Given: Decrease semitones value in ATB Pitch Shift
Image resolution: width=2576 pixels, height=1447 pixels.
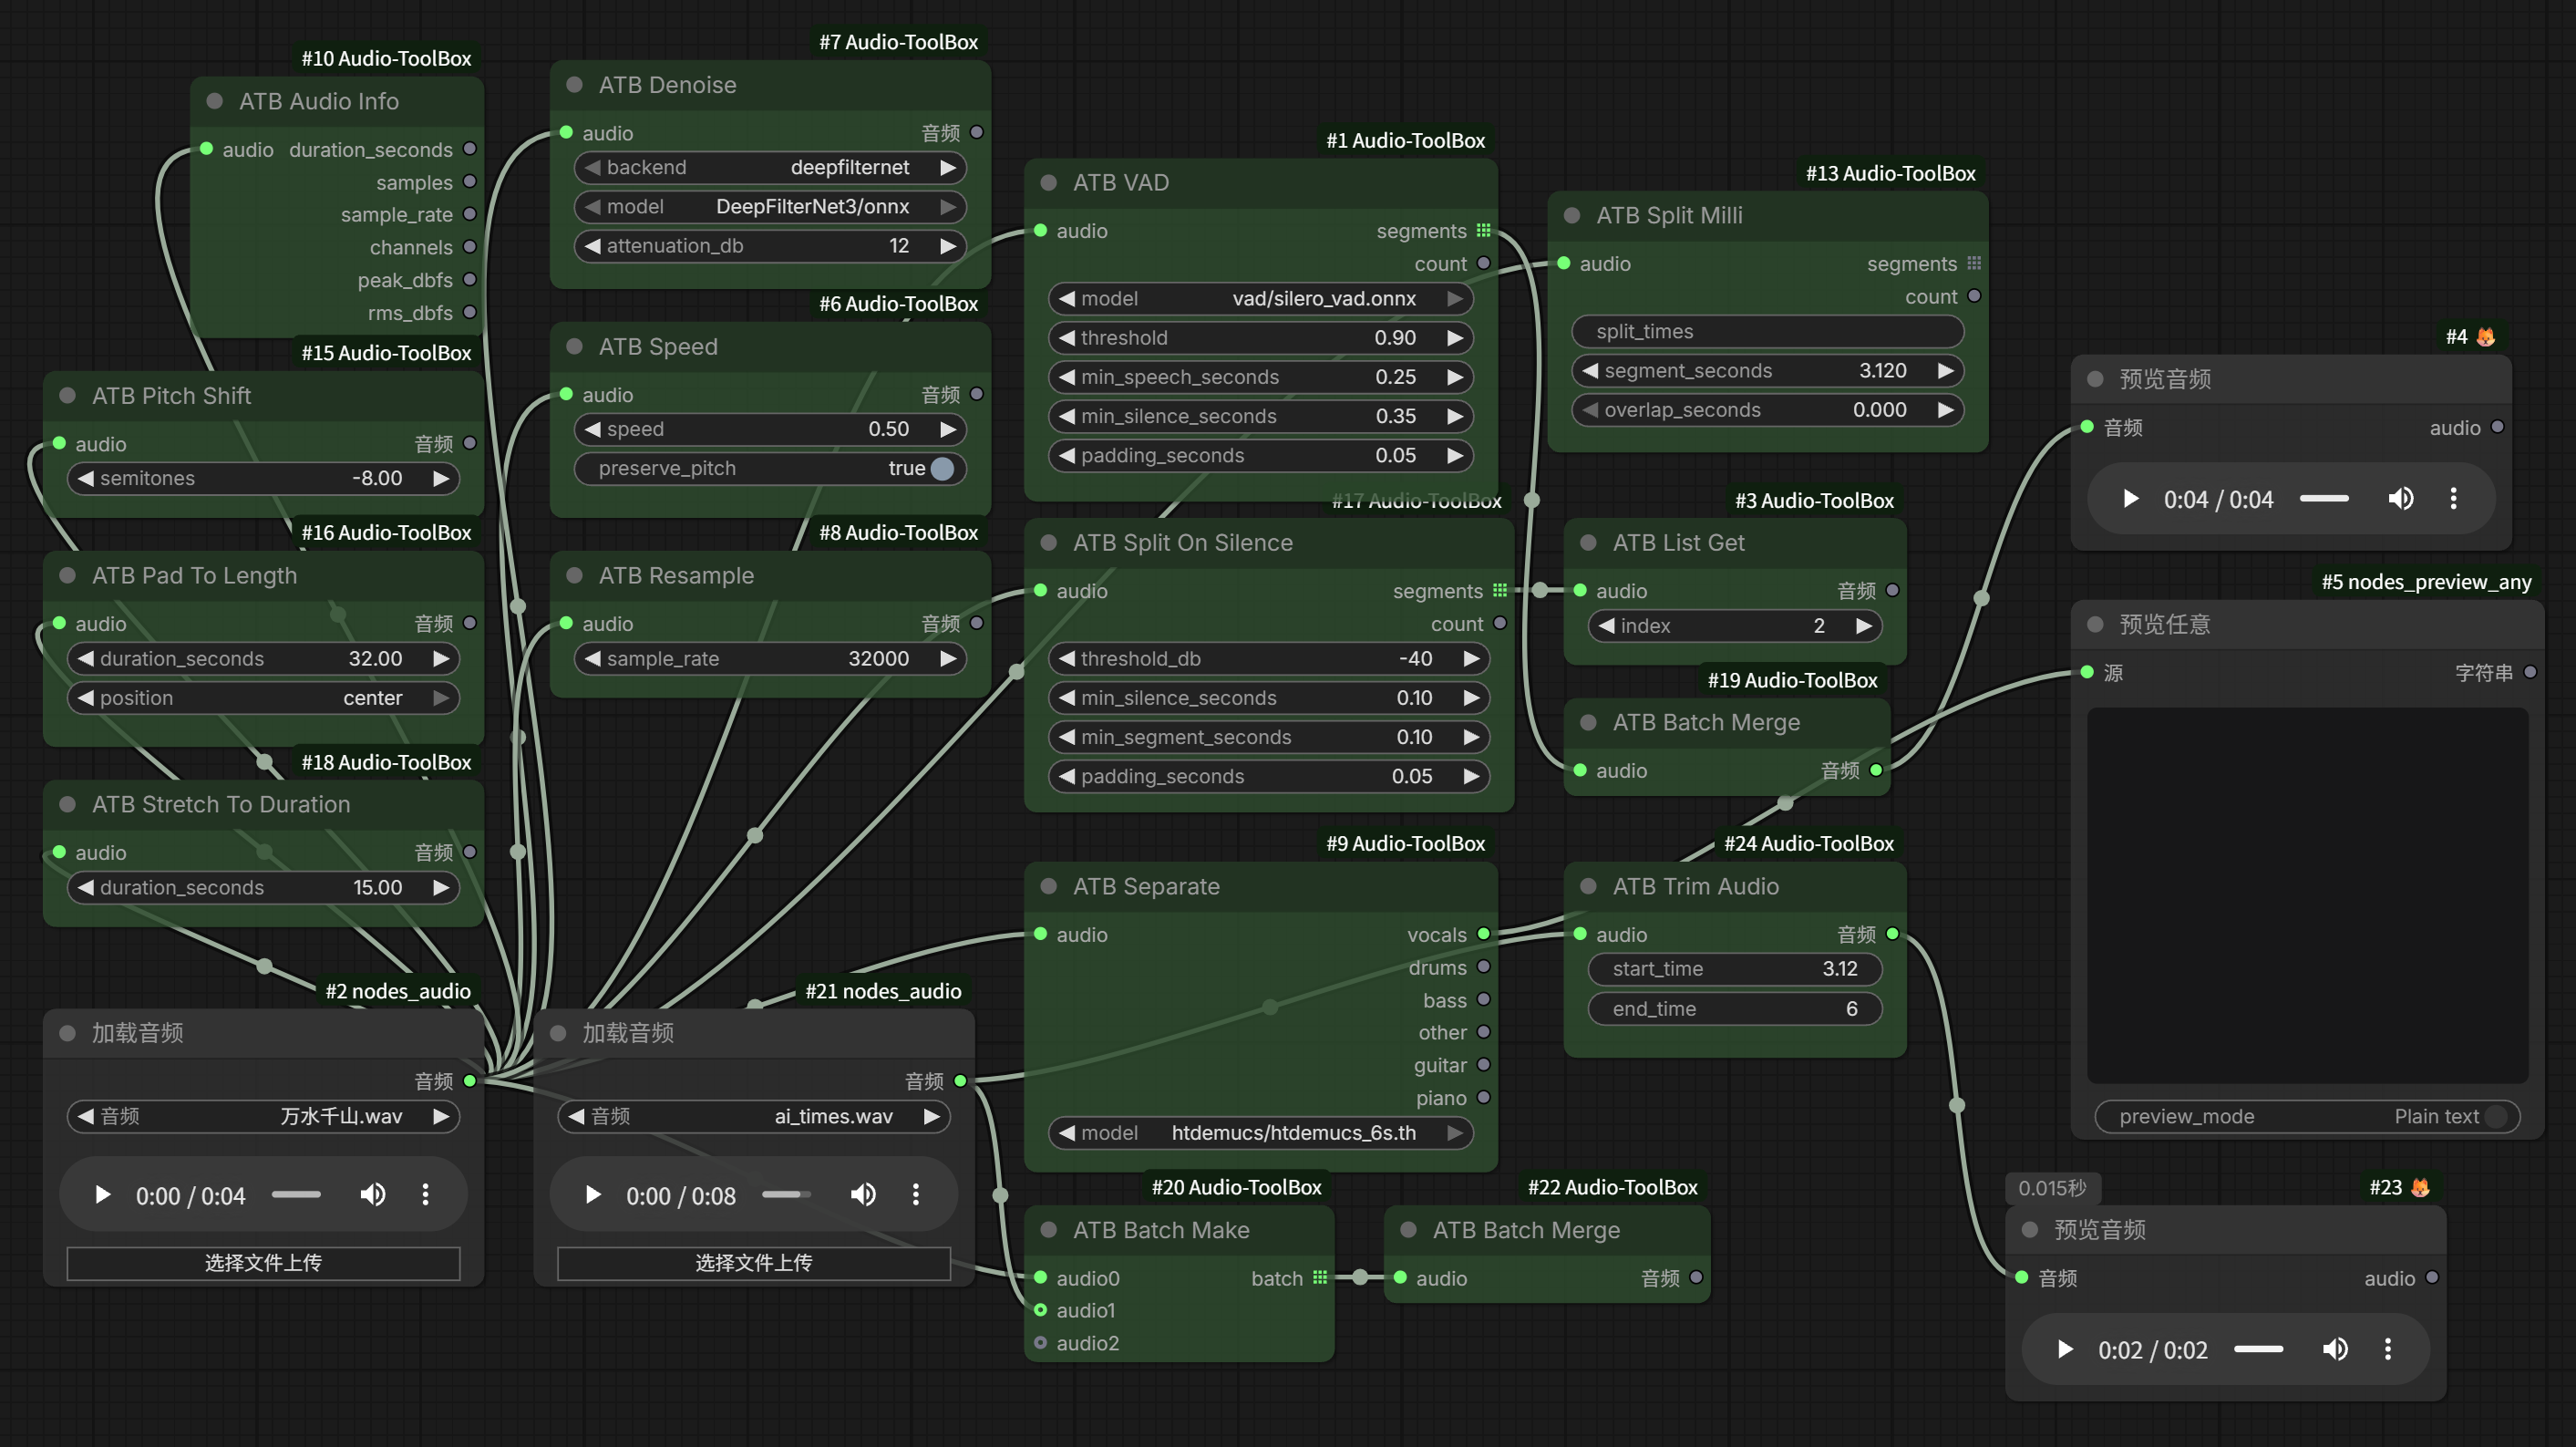Looking at the screenshot, I should 86,478.
